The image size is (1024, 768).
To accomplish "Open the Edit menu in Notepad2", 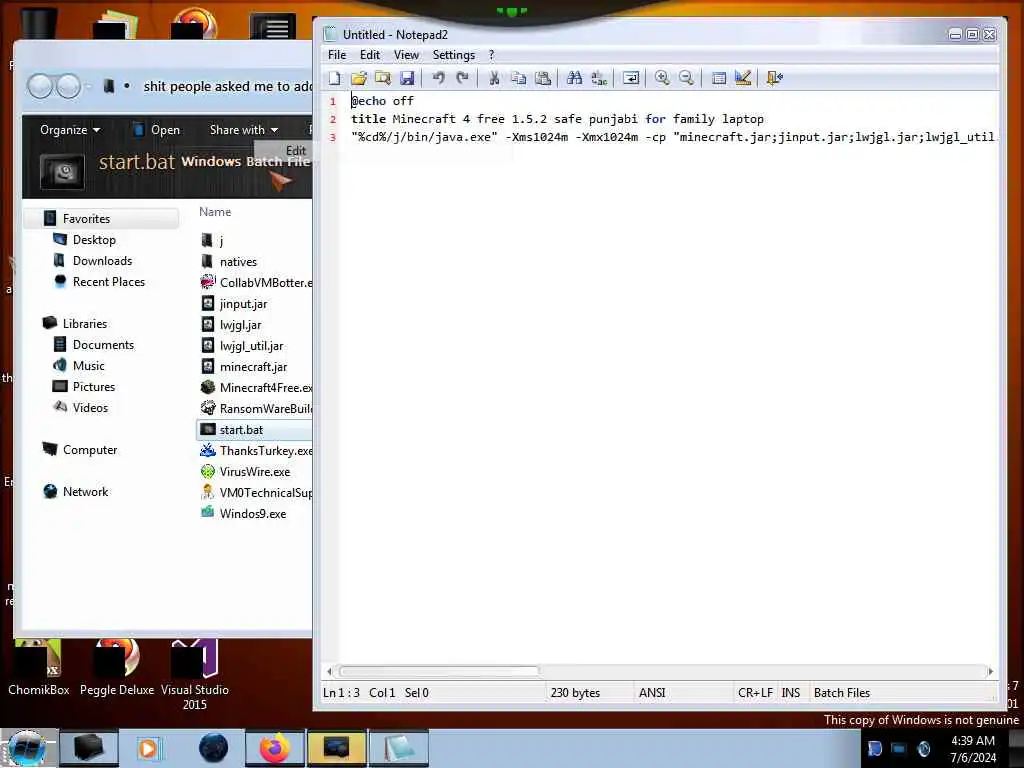I will [370, 55].
